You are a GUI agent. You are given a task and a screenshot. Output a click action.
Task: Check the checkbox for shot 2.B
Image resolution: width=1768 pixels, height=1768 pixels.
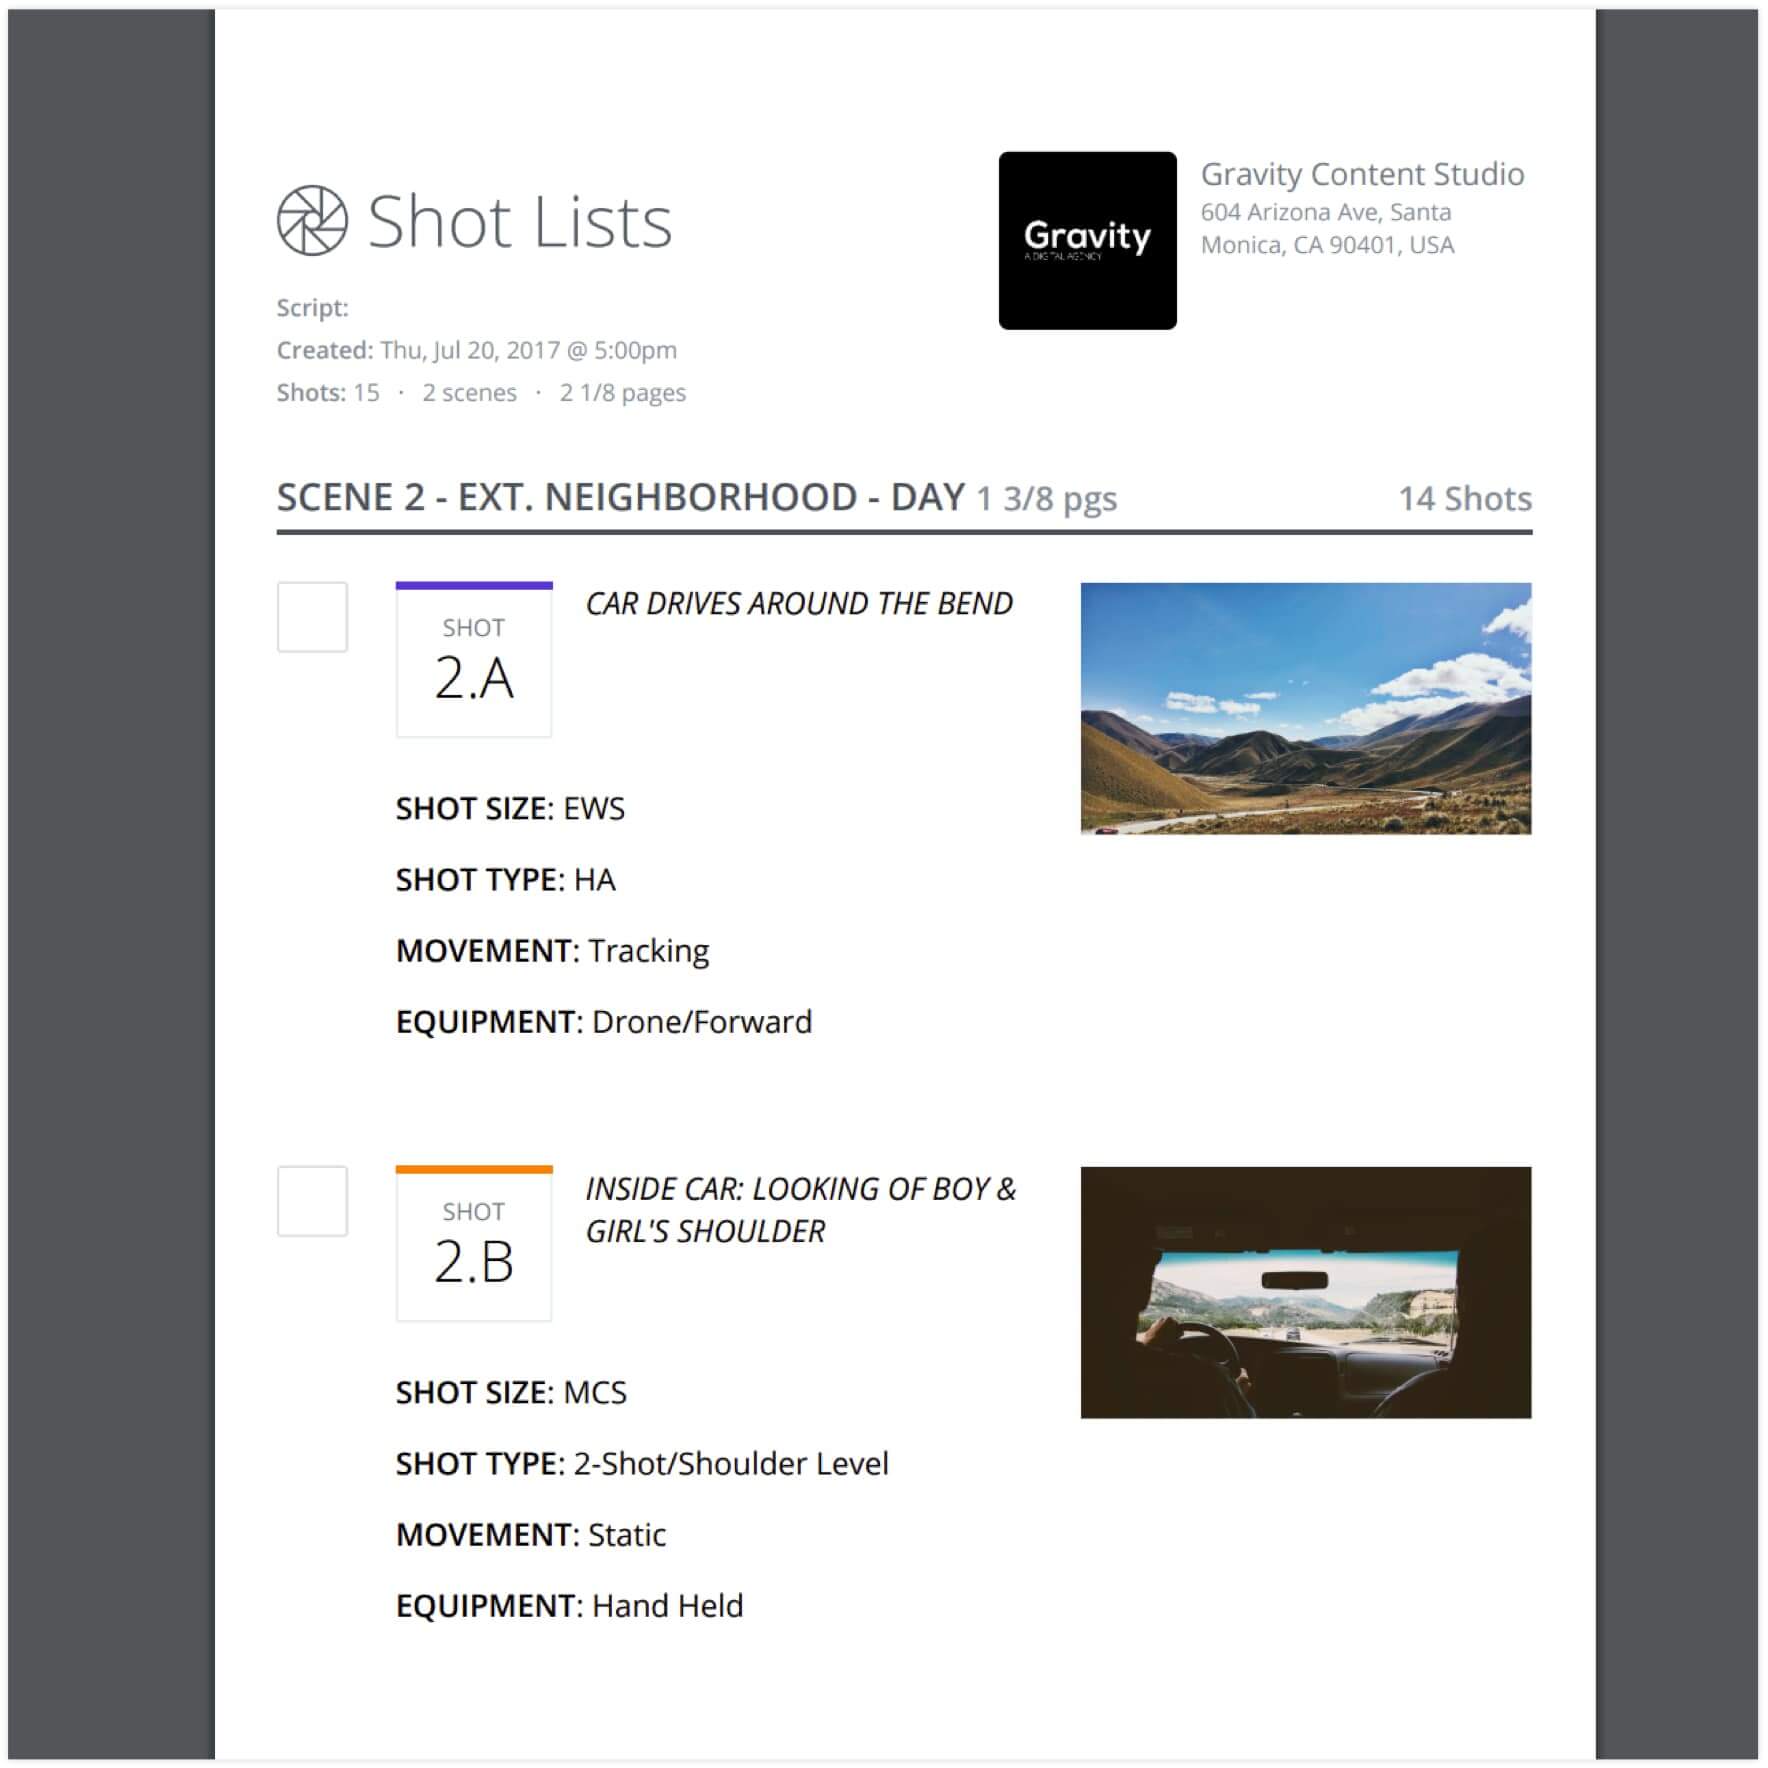(x=312, y=1201)
